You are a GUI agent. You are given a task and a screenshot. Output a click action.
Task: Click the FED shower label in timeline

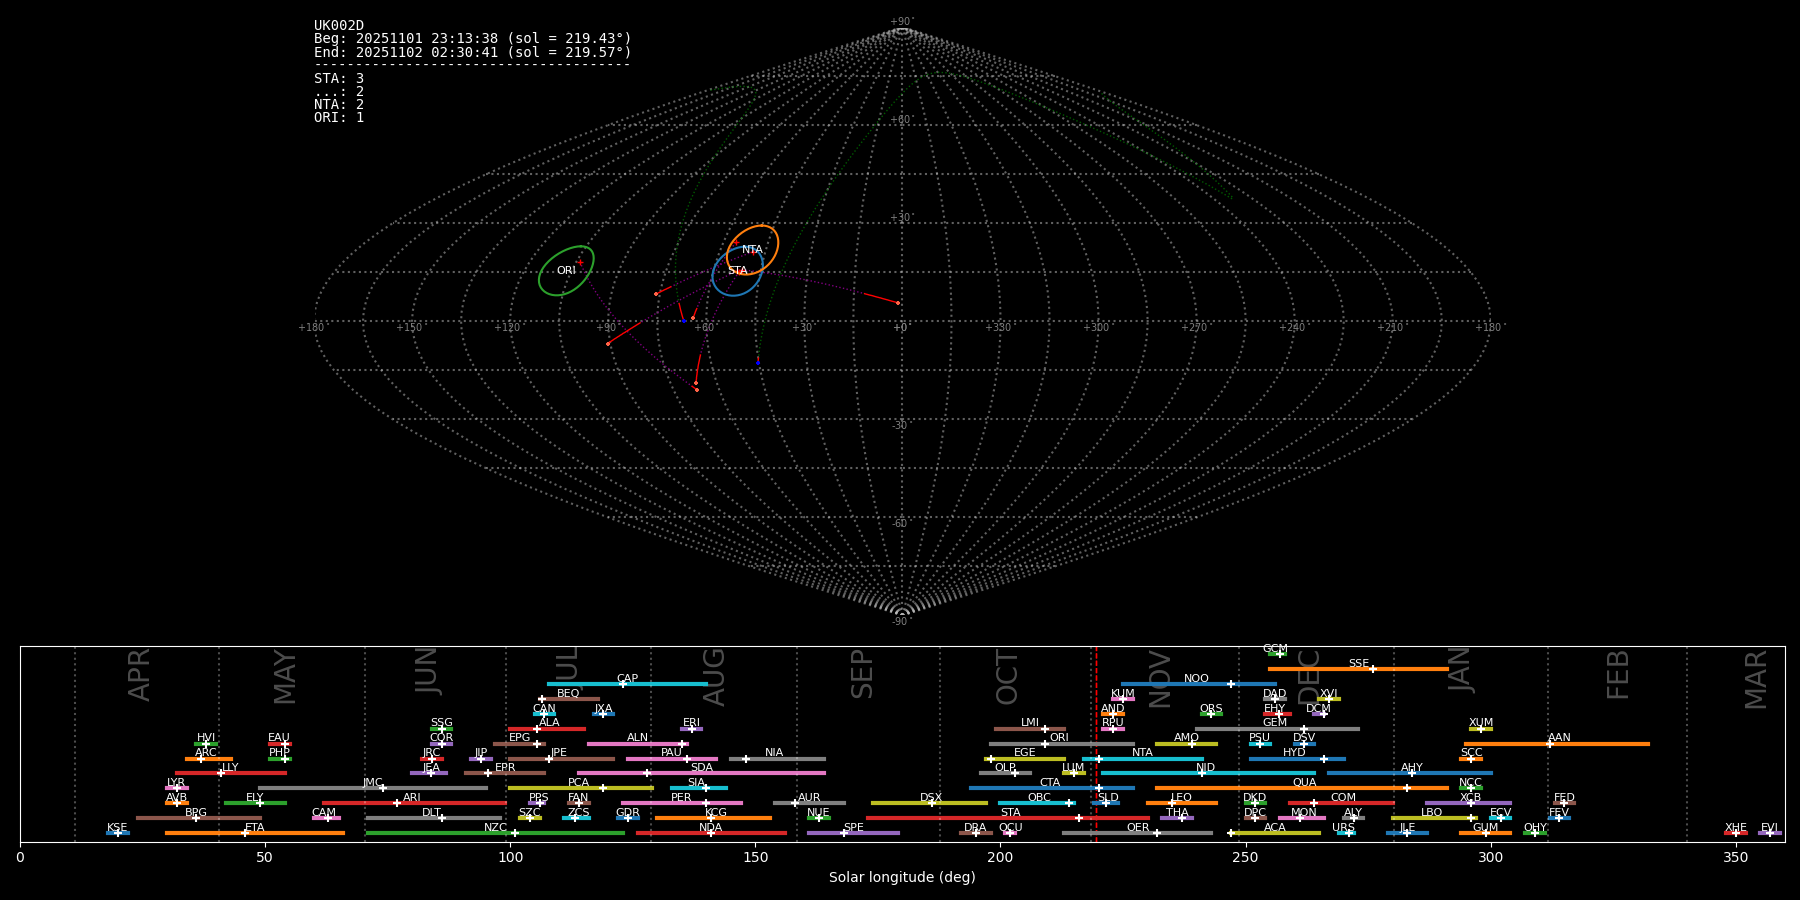click(1564, 798)
